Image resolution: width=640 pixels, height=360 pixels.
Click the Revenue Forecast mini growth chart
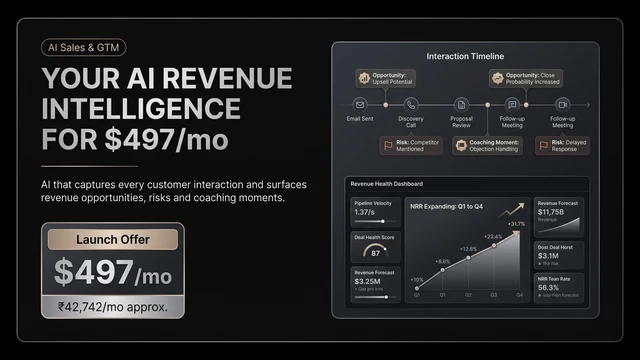coord(559,225)
